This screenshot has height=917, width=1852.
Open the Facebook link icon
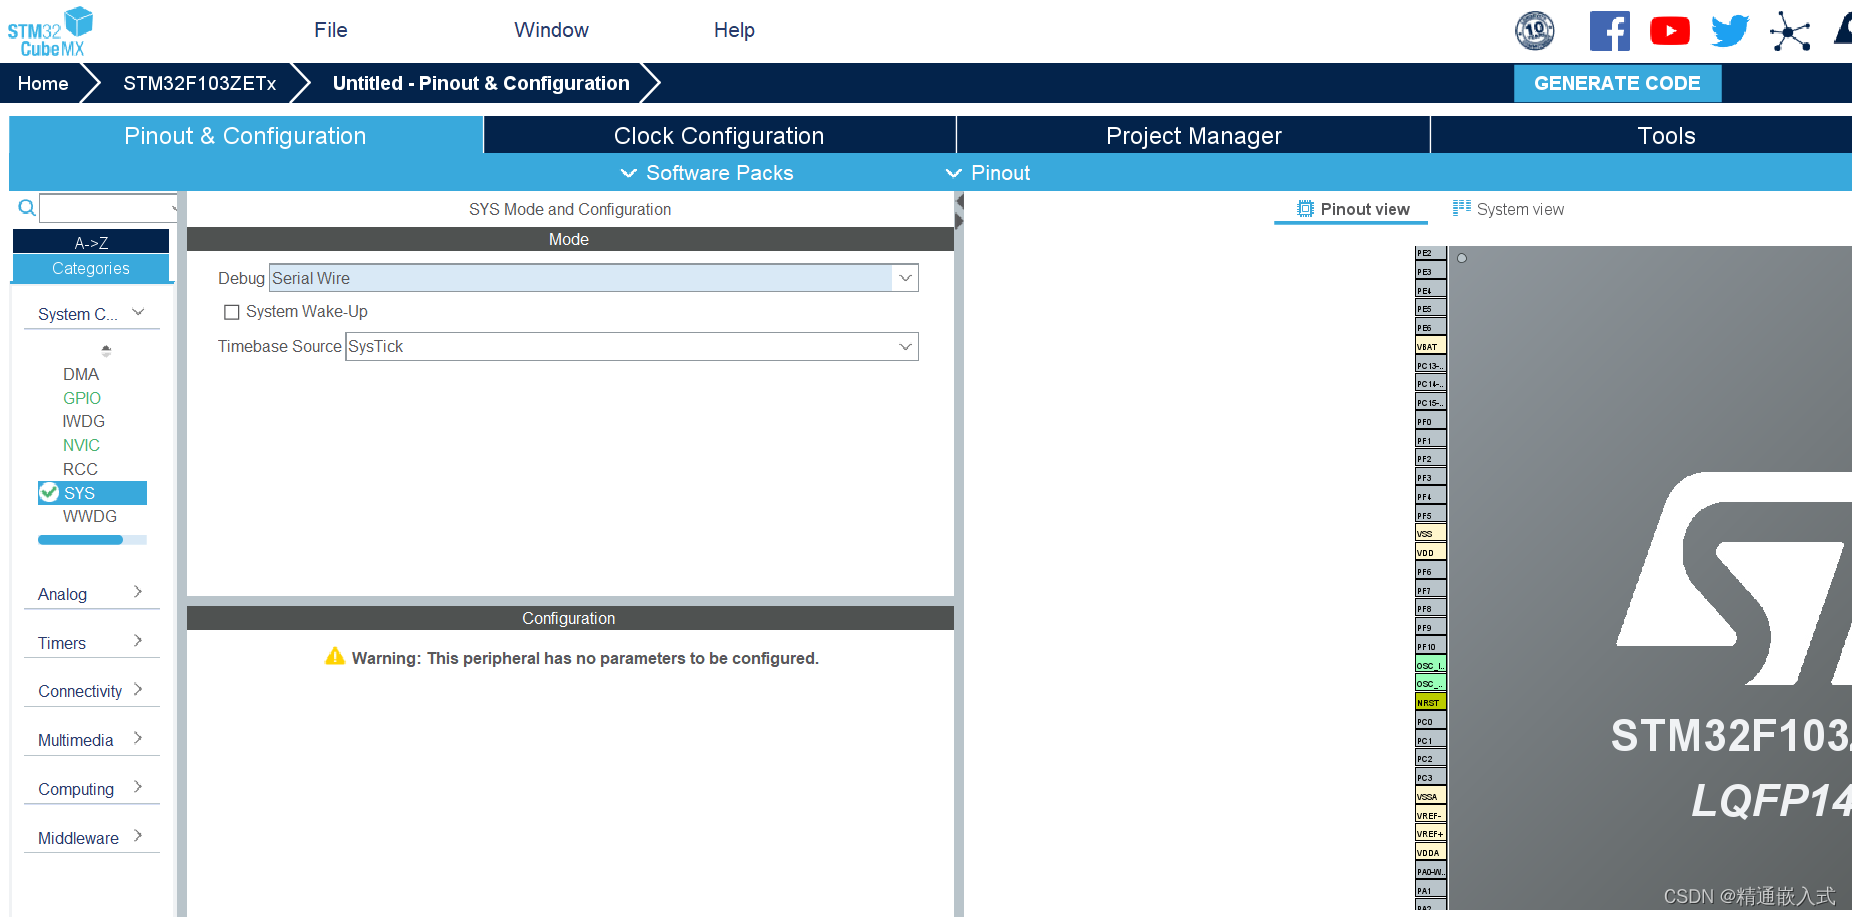coord(1609,31)
